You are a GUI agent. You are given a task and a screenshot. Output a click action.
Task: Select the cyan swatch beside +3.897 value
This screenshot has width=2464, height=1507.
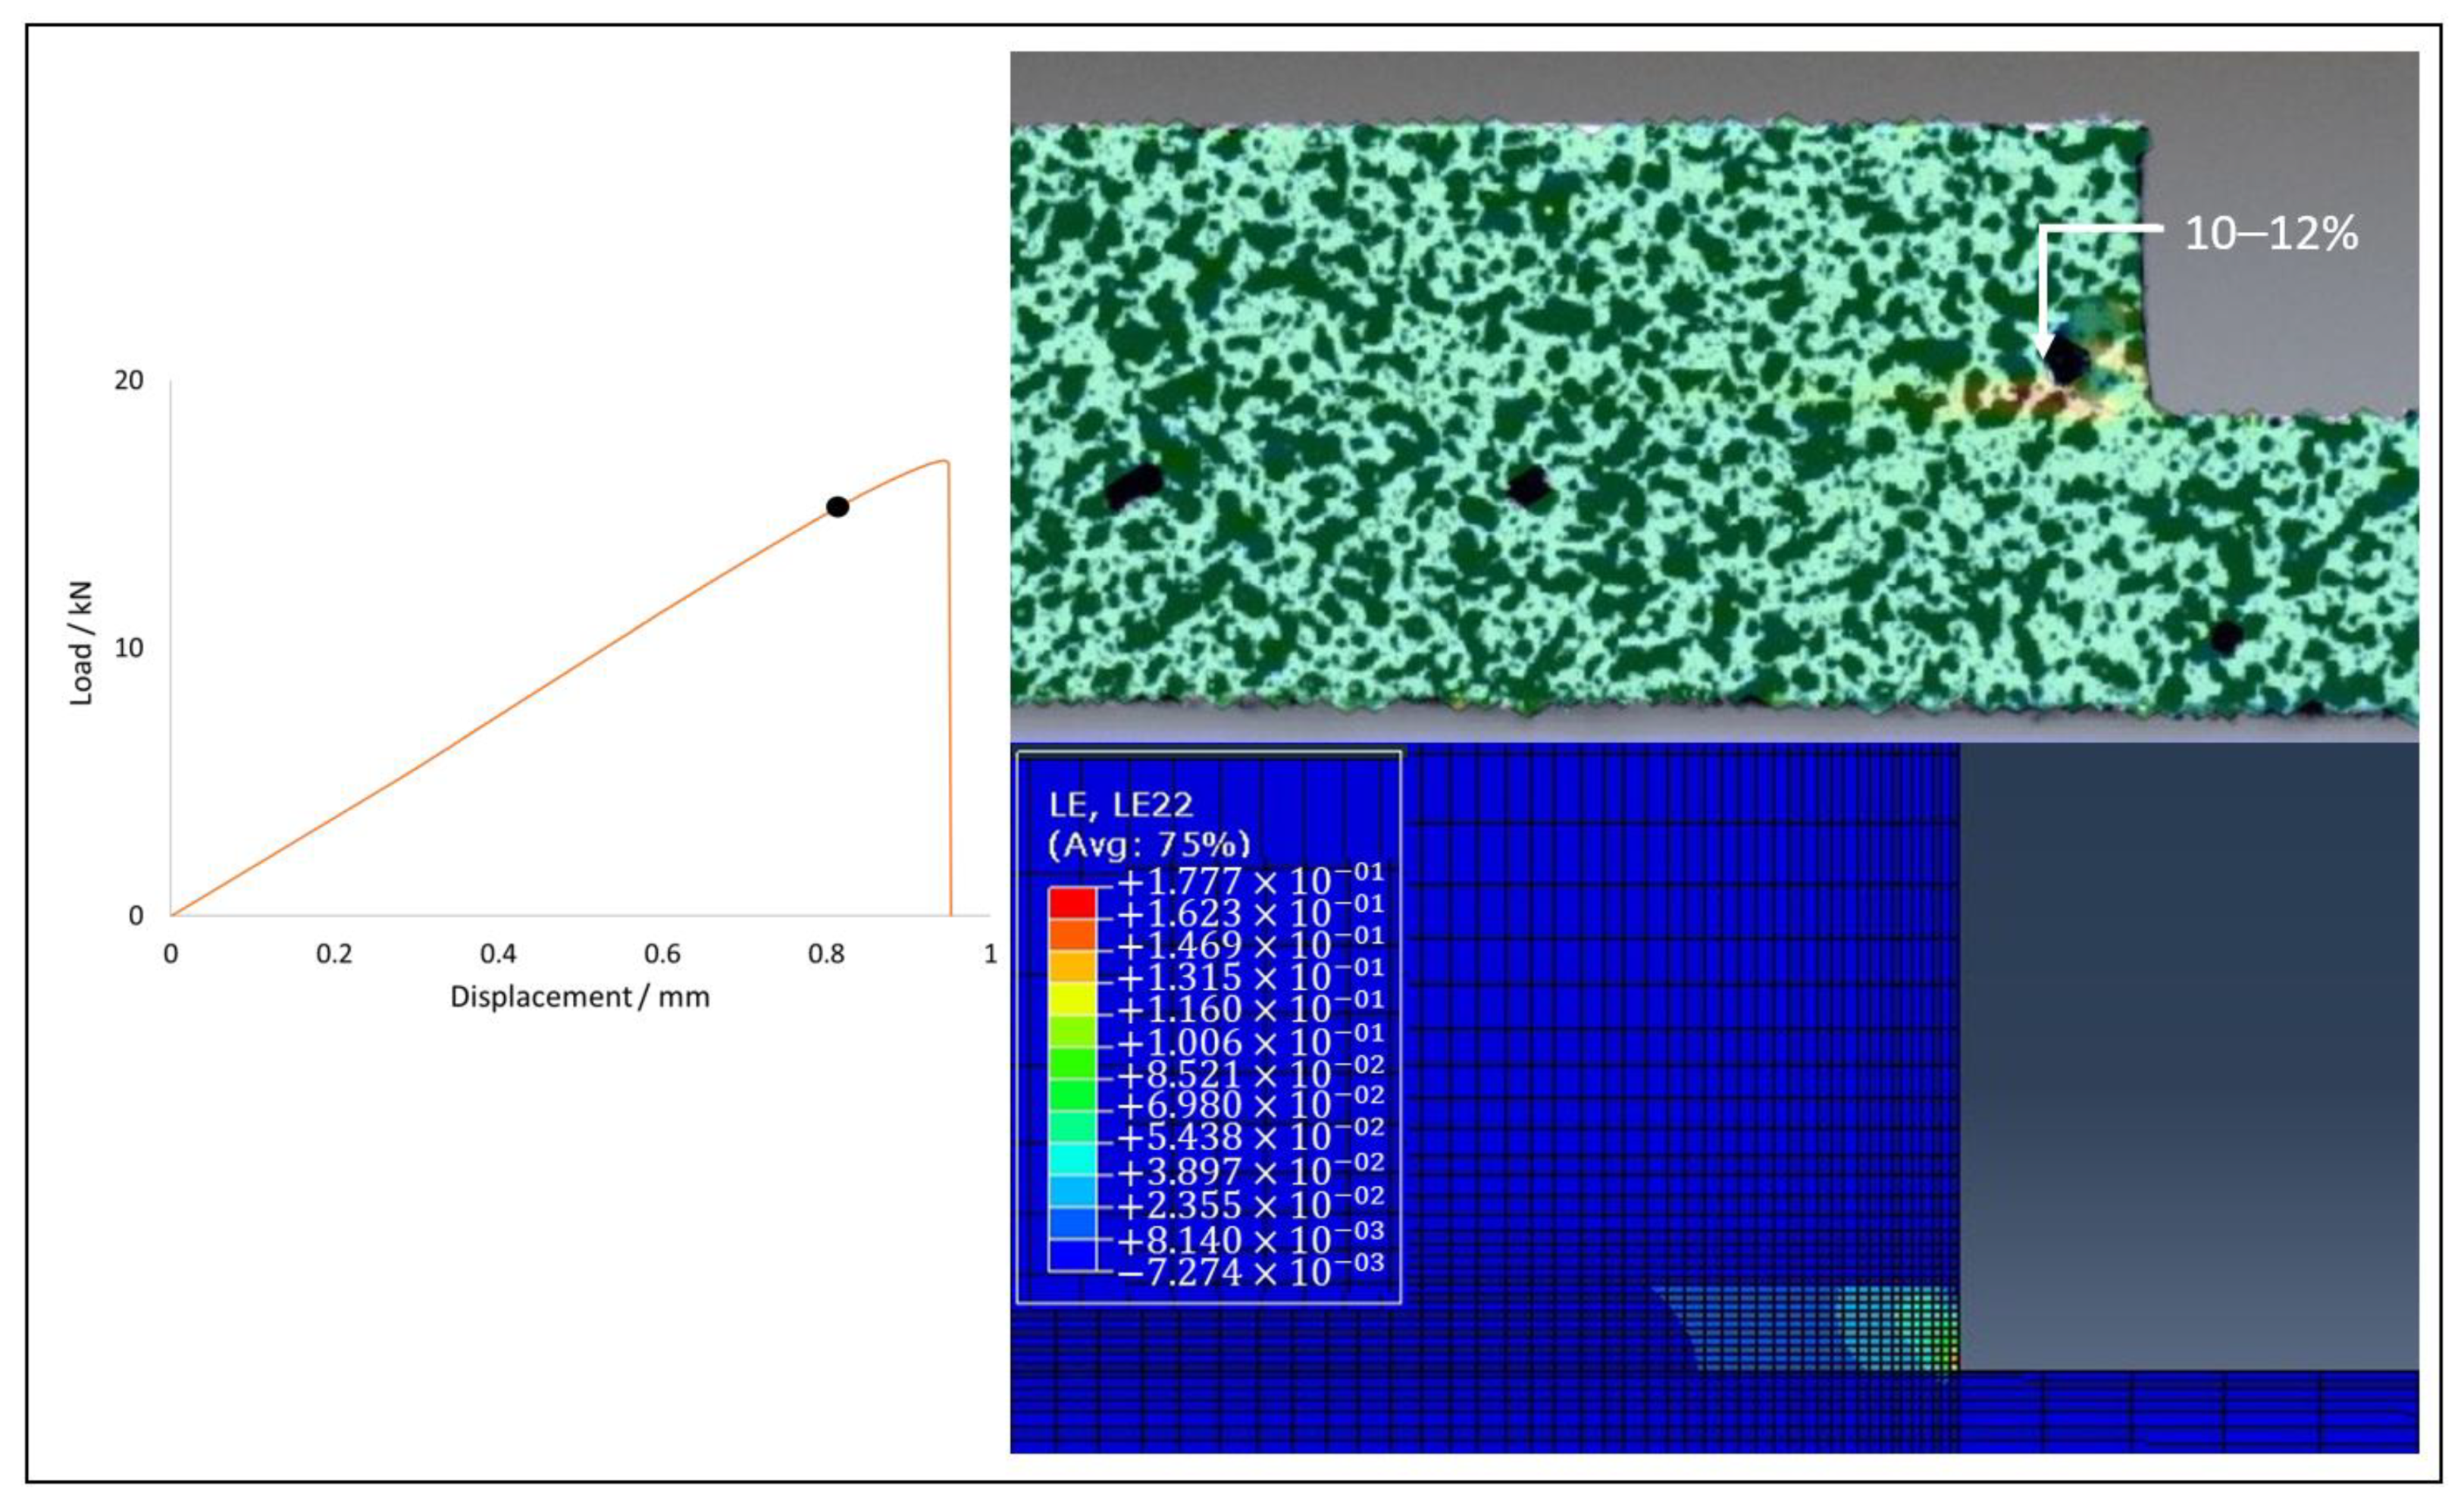click(x=1072, y=1158)
